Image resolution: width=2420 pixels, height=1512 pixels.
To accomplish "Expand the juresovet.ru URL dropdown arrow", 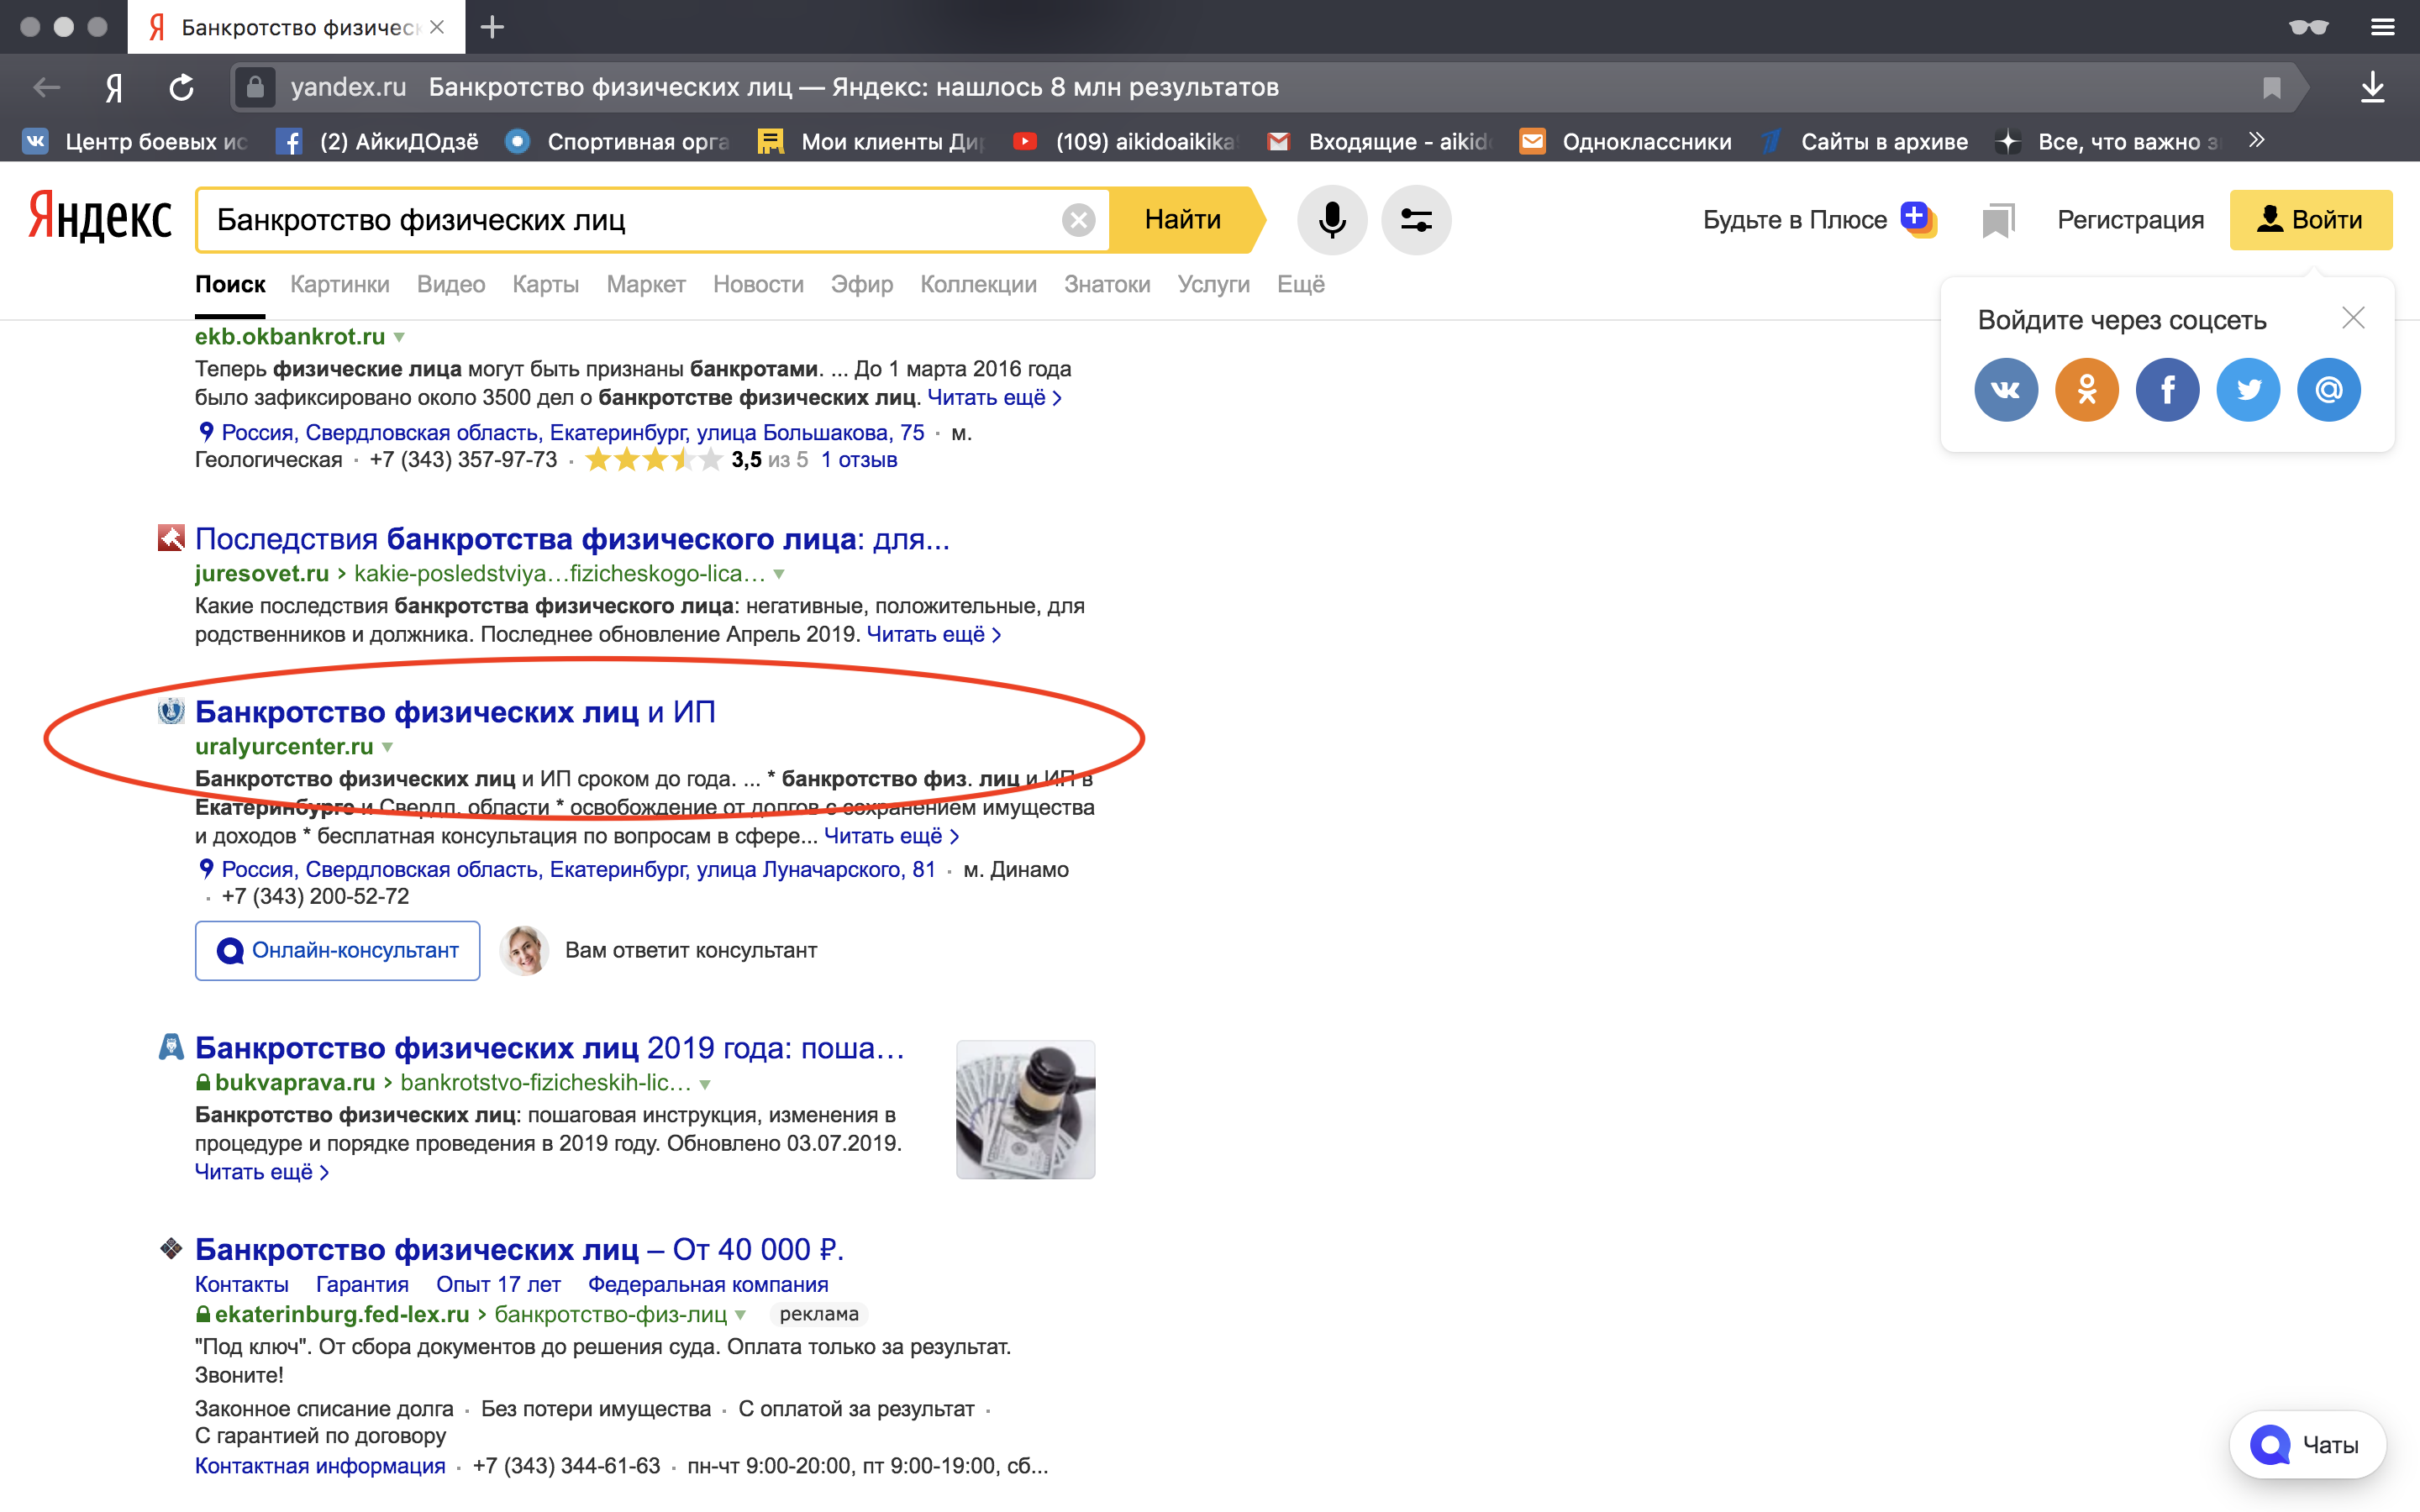I will tap(780, 573).
